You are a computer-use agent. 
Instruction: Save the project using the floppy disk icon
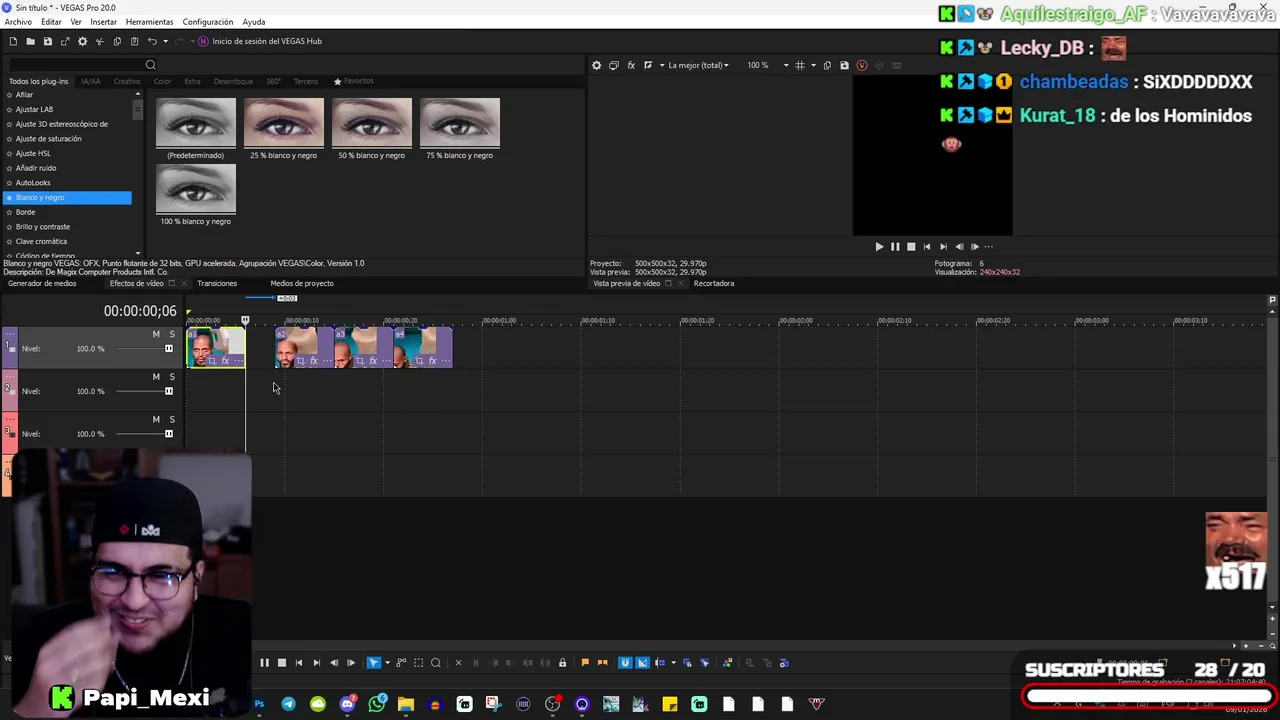point(47,41)
